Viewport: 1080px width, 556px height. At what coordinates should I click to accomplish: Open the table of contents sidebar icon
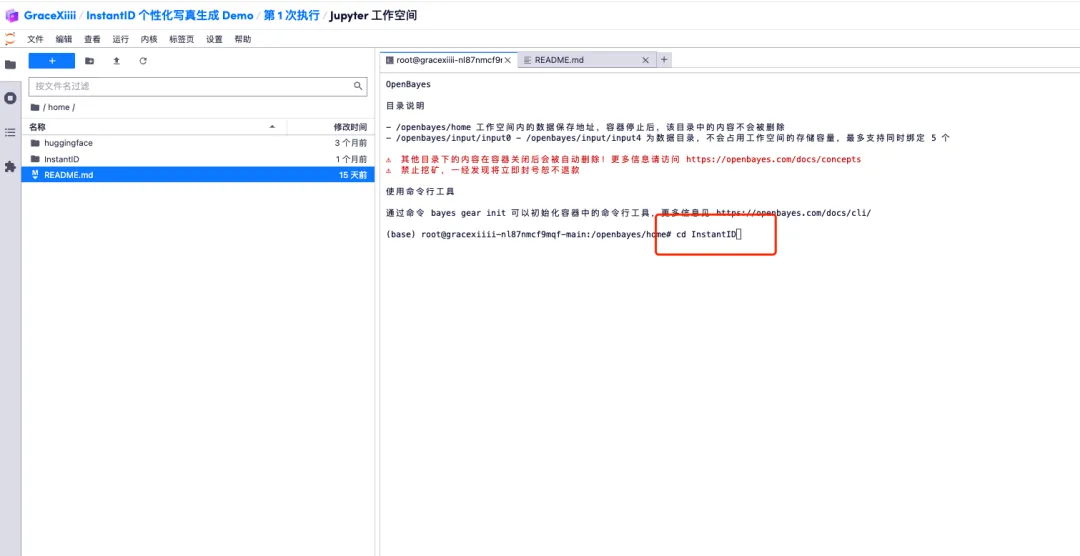(x=10, y=132)
